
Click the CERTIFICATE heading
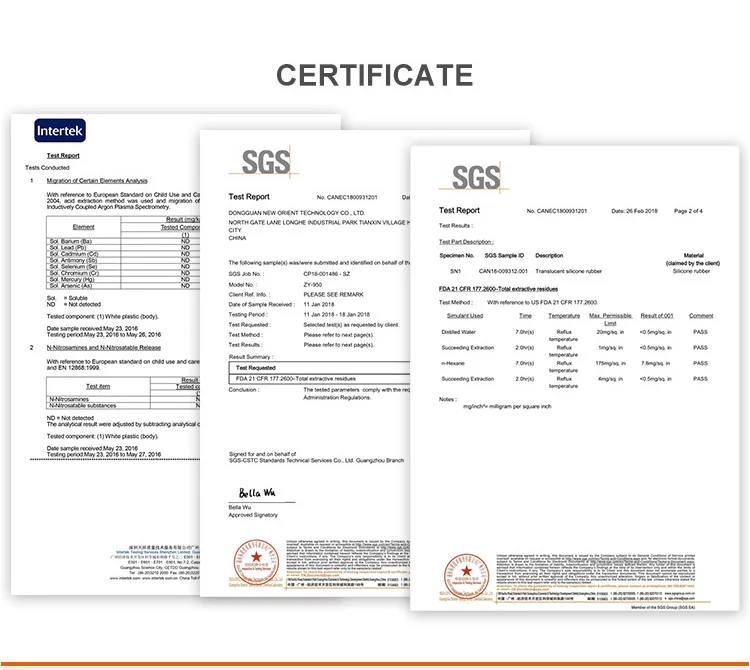(374, 75)
